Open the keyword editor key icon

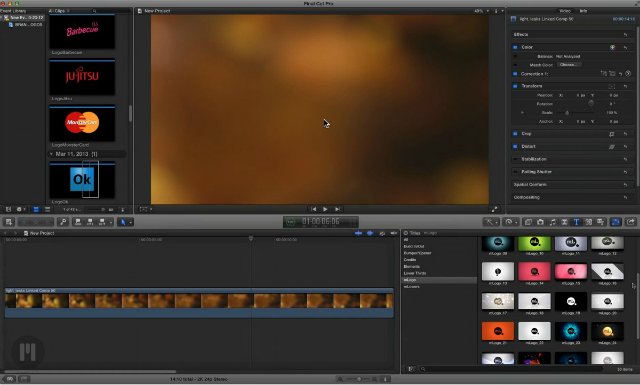(63, 222)
